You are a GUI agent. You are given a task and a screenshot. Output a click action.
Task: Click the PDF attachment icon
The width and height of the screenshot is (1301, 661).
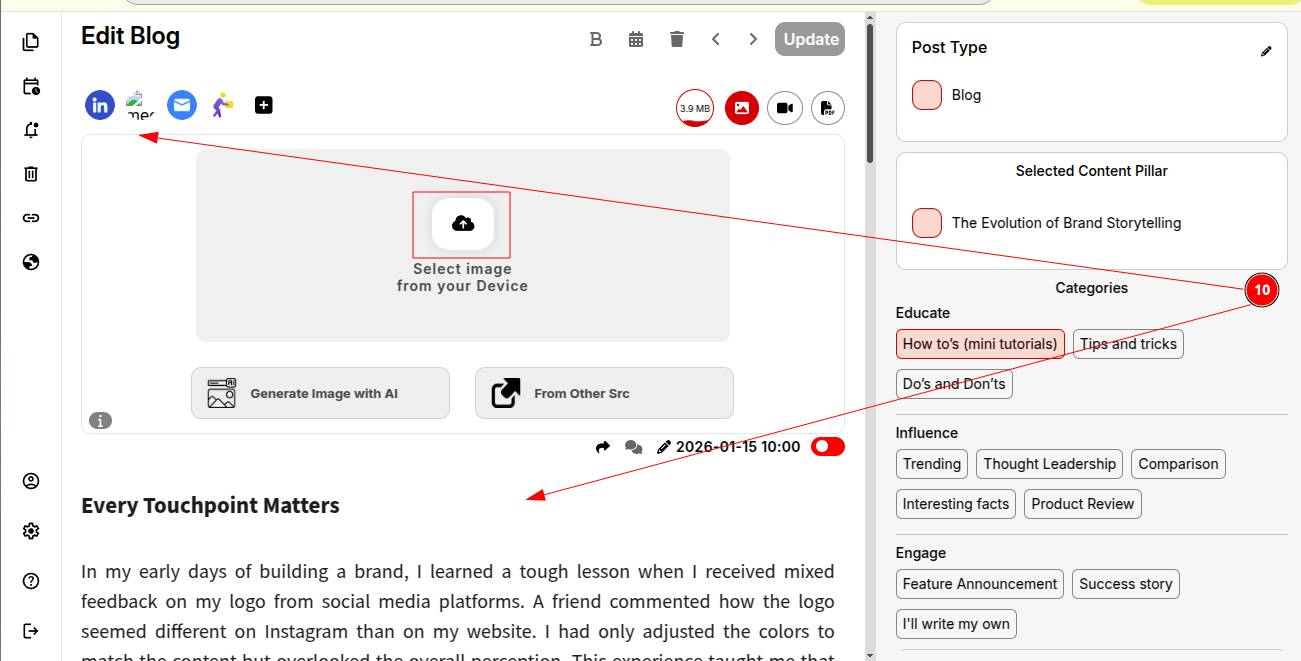828,108
